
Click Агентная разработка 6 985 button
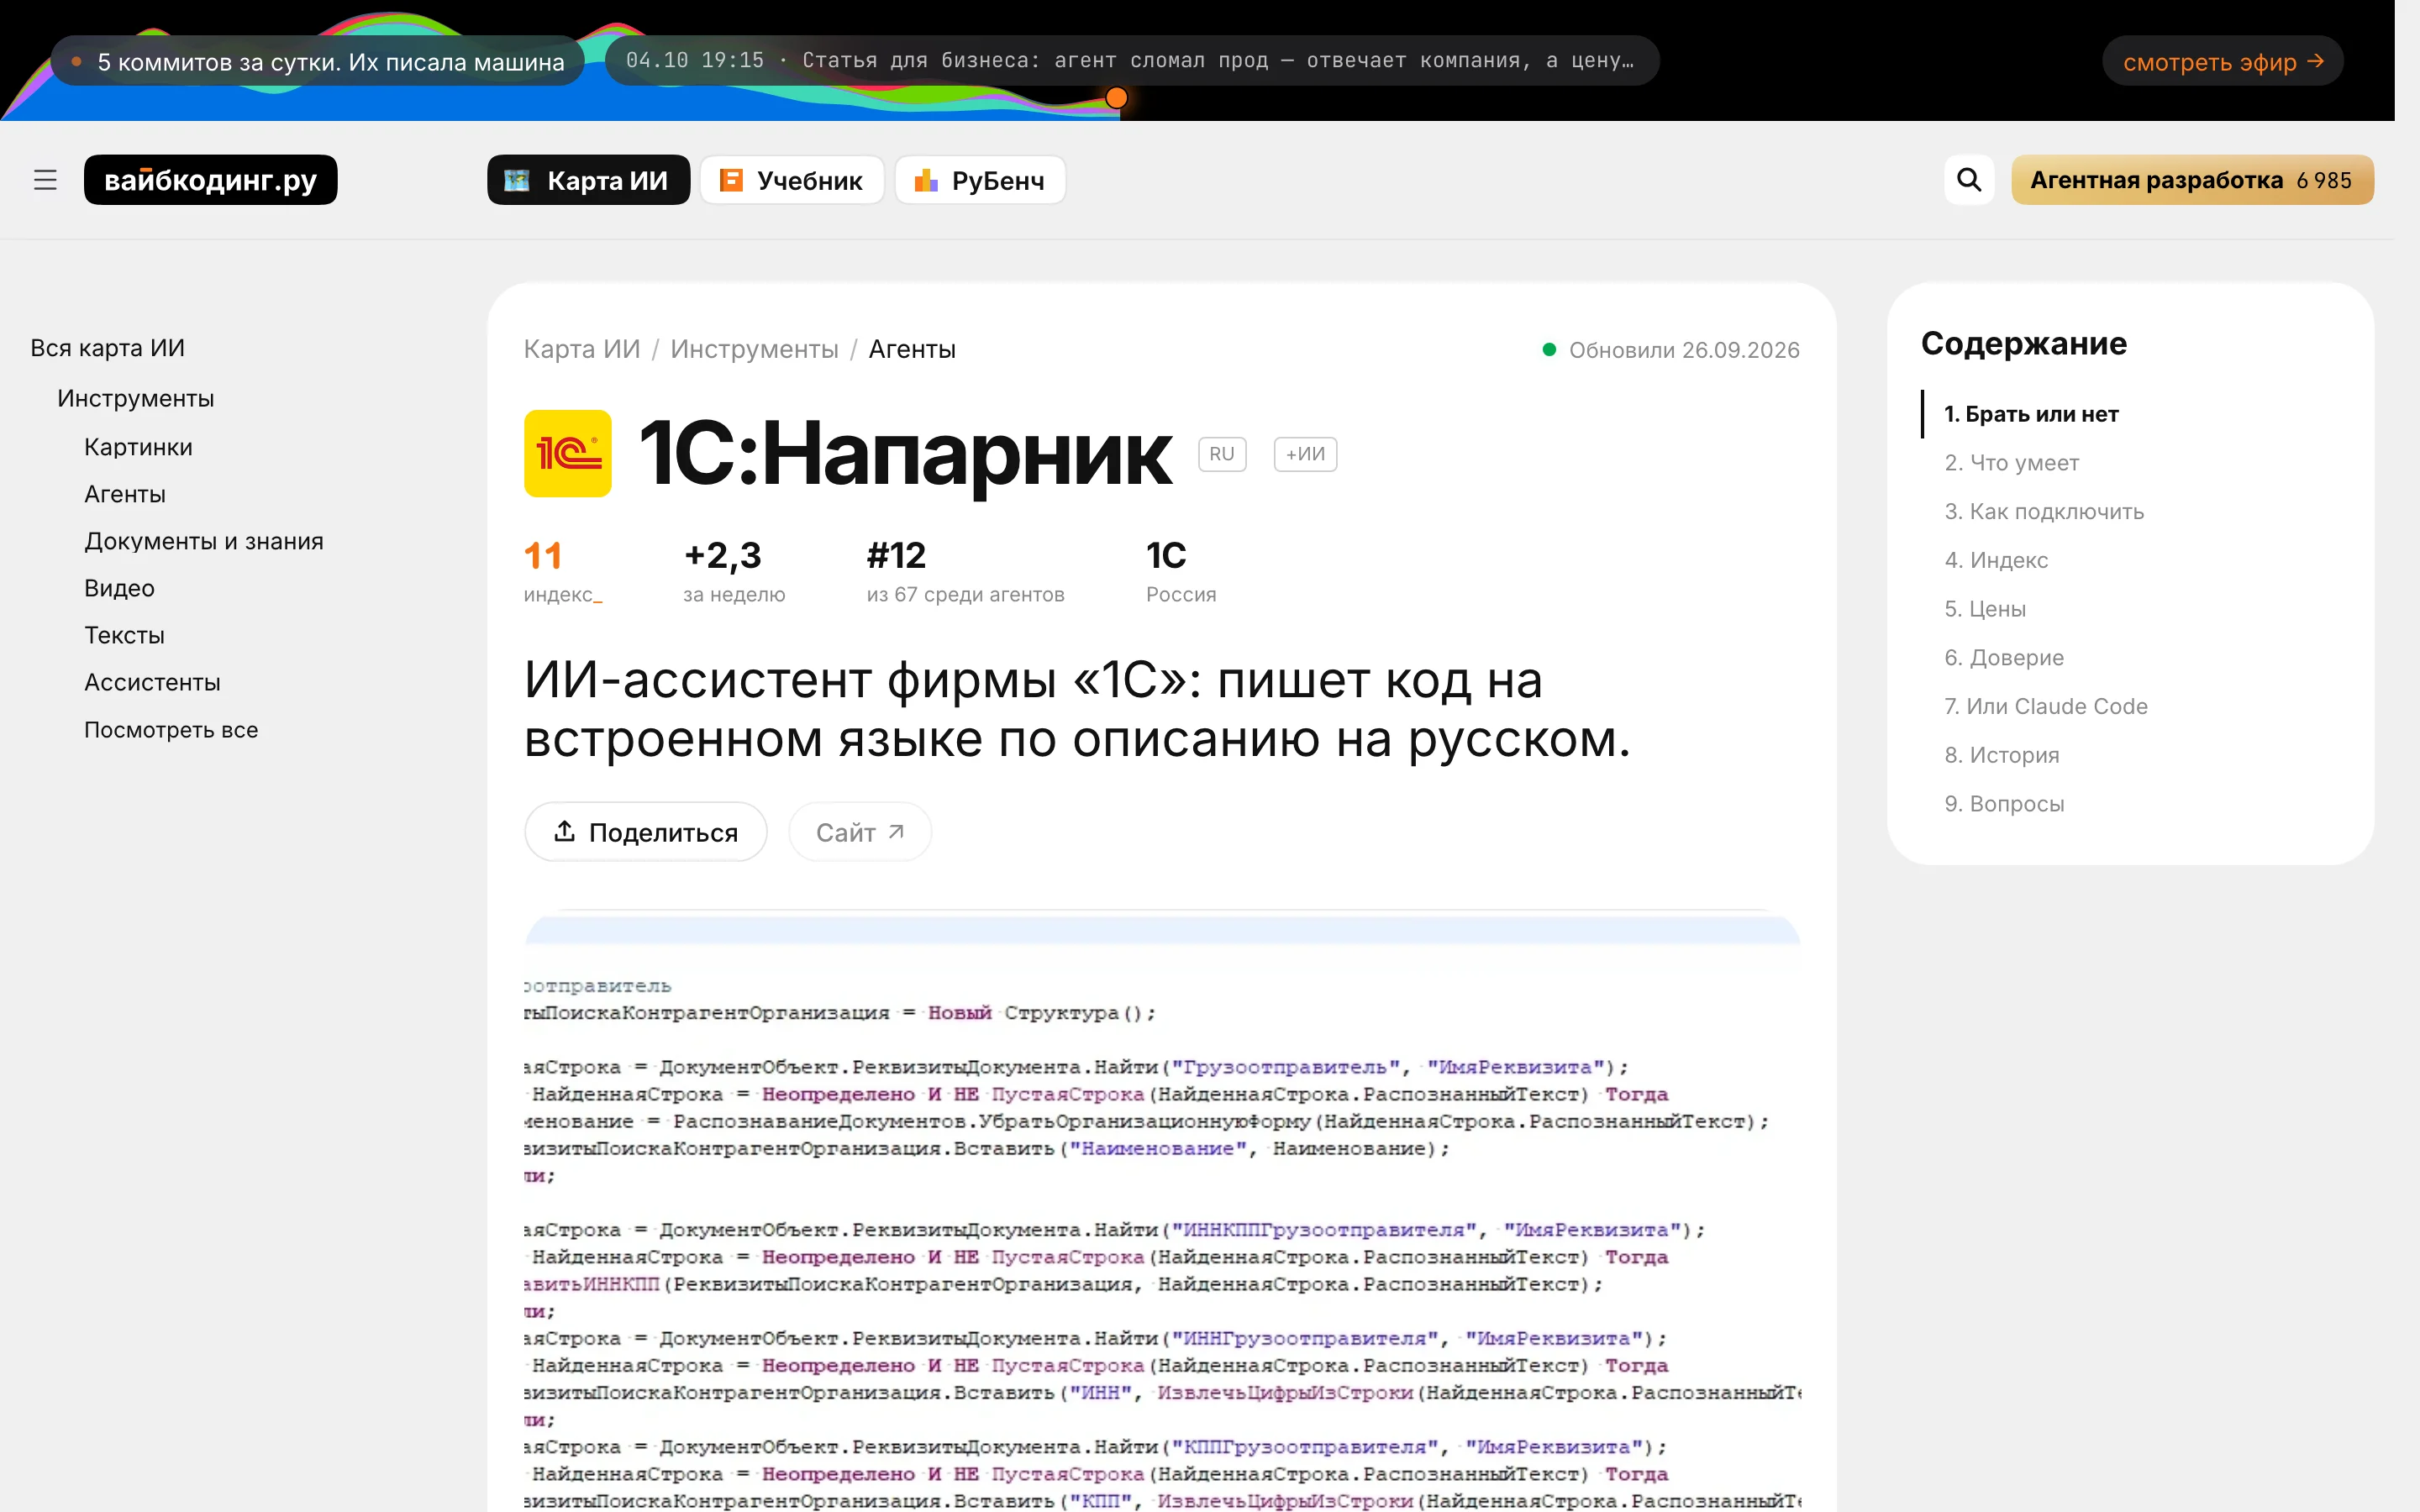coord(2192,180)
